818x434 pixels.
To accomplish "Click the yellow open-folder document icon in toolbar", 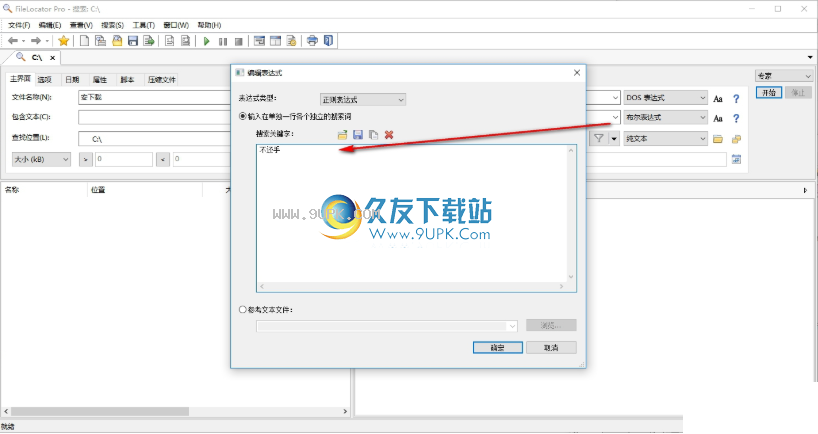I will [117, 41].
